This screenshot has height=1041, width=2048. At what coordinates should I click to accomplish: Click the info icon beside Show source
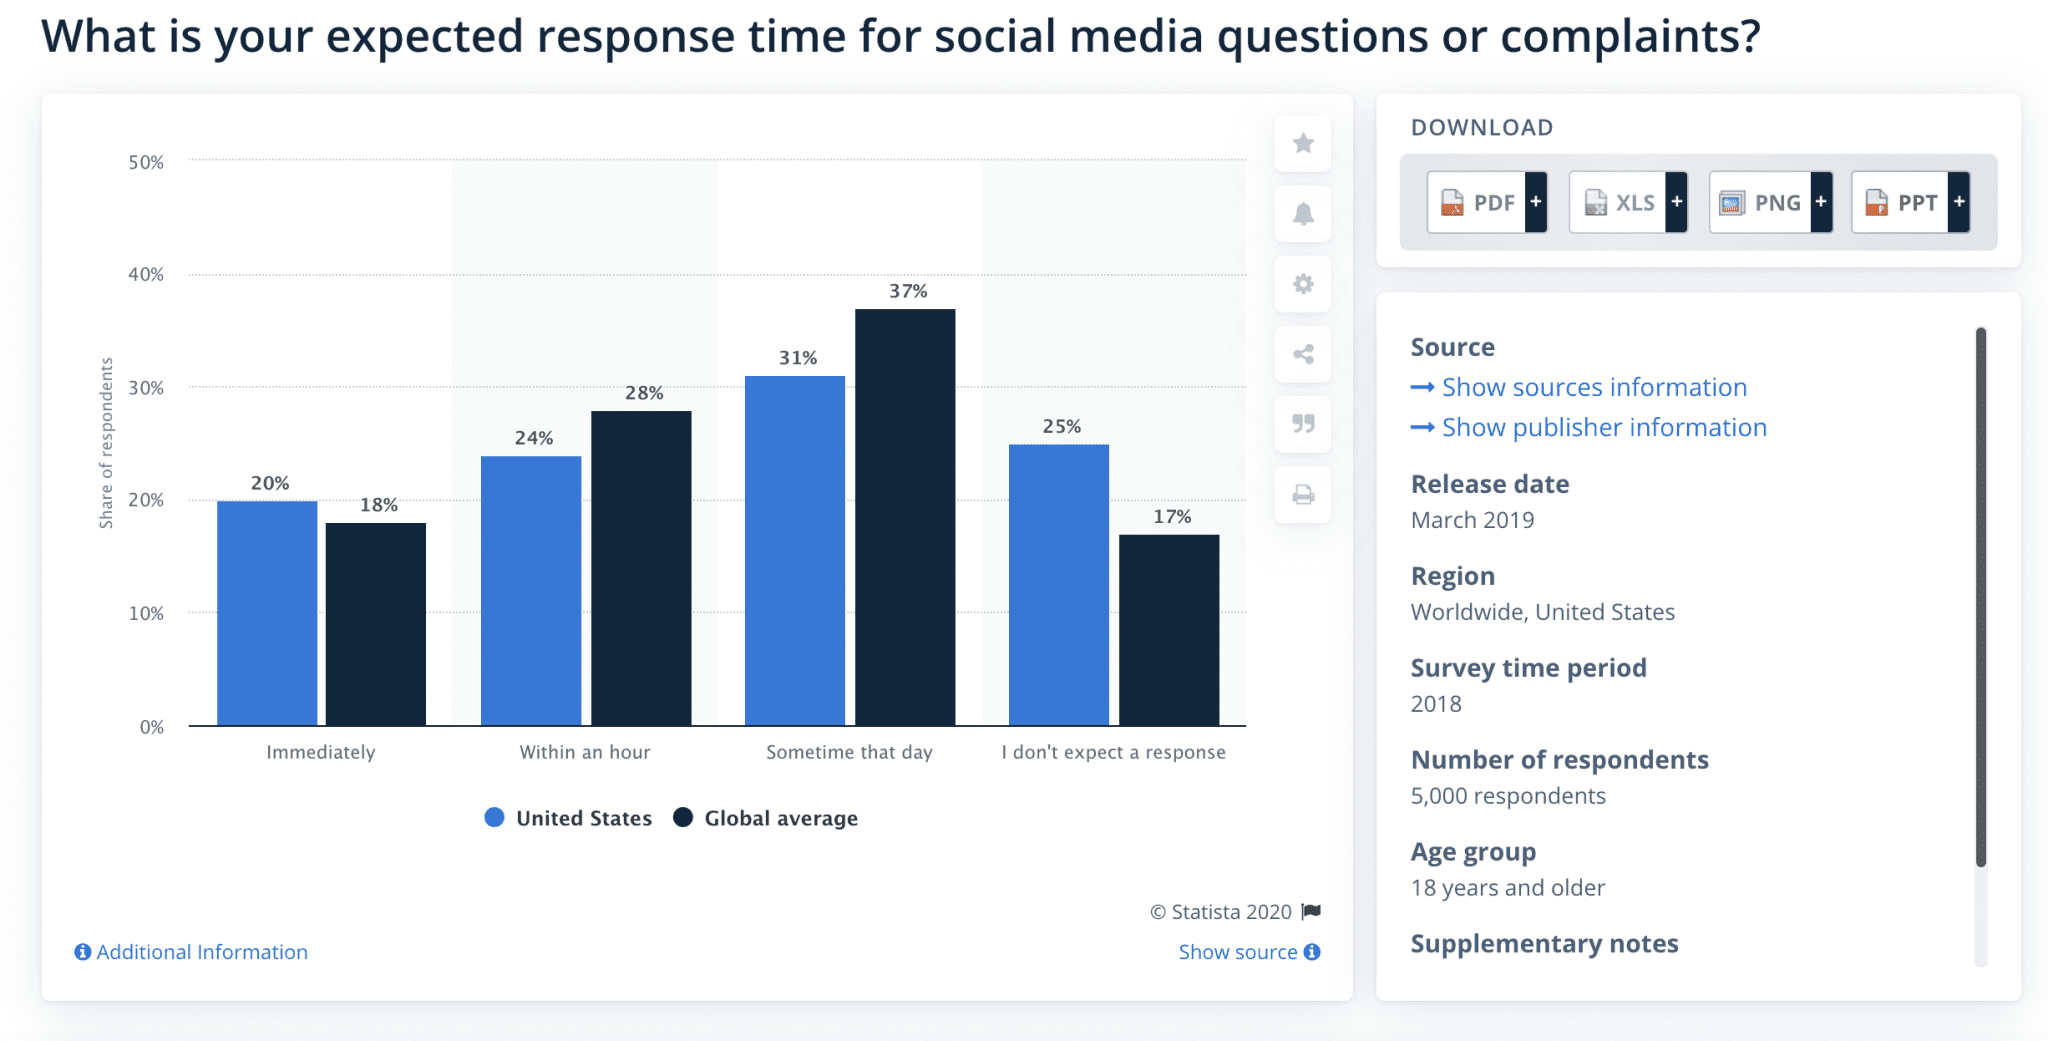1312,952
